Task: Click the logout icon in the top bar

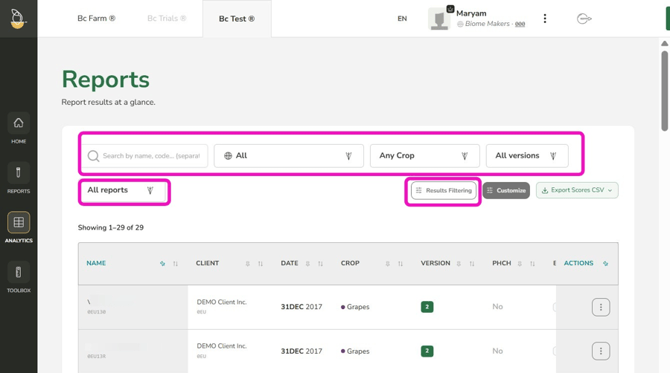Action: [584, 19]
